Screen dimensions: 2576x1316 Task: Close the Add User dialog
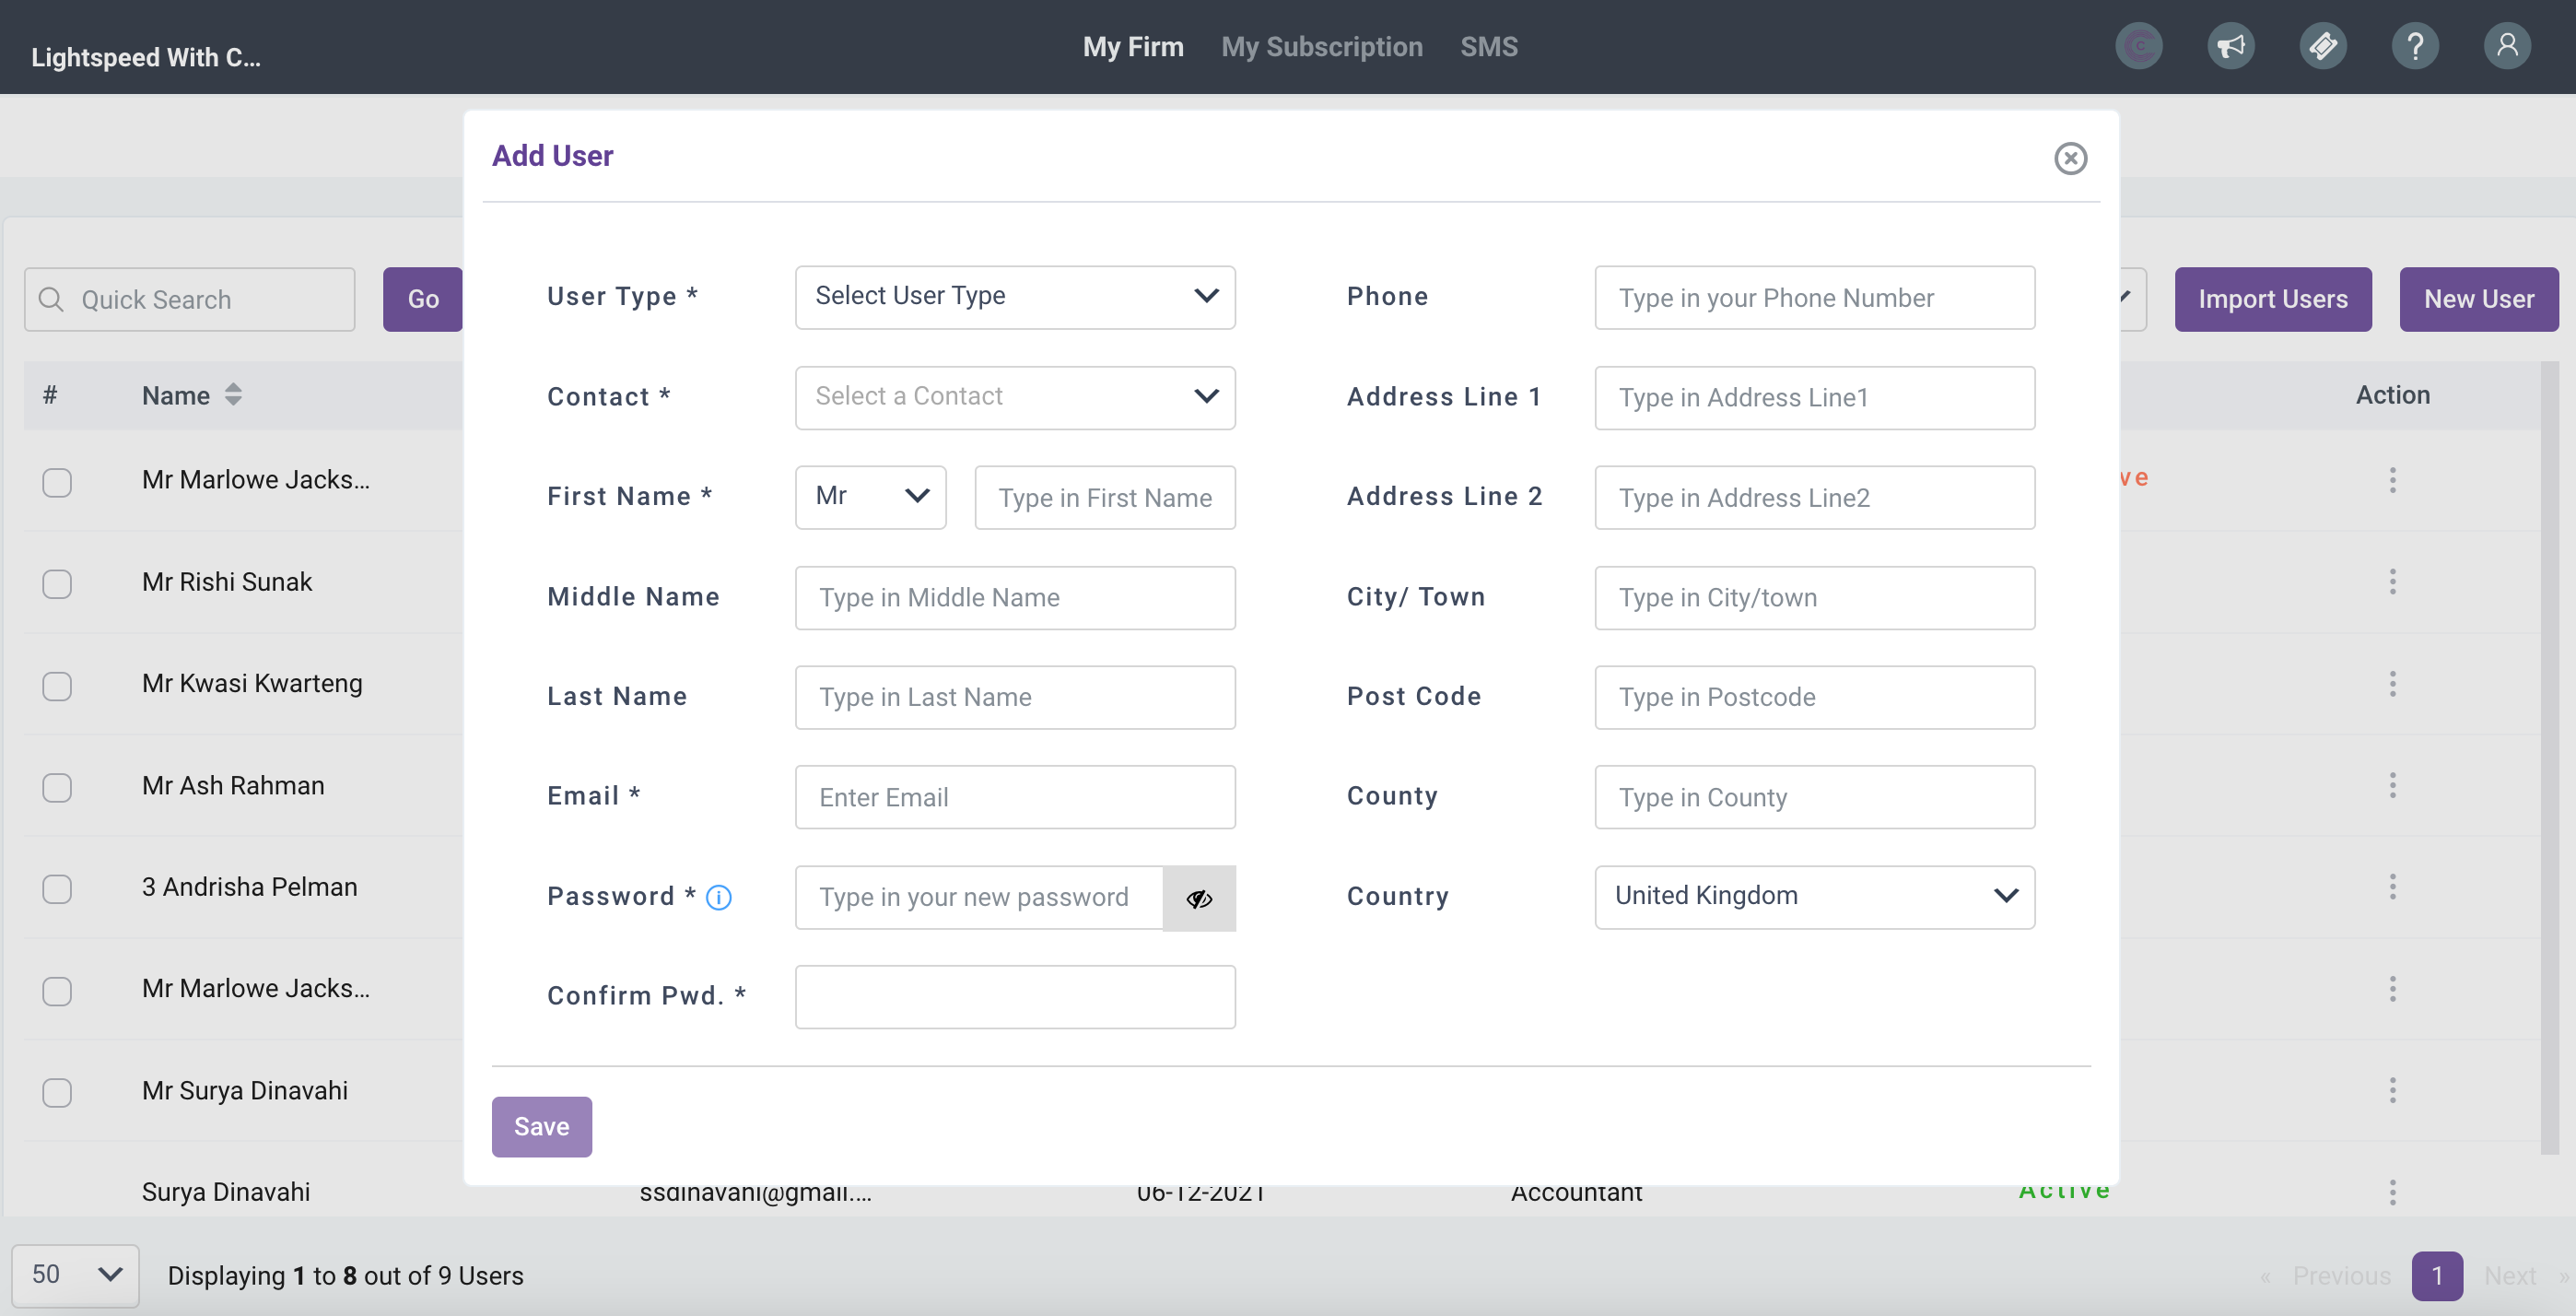pyautogui.click(x=2070, y=158)
